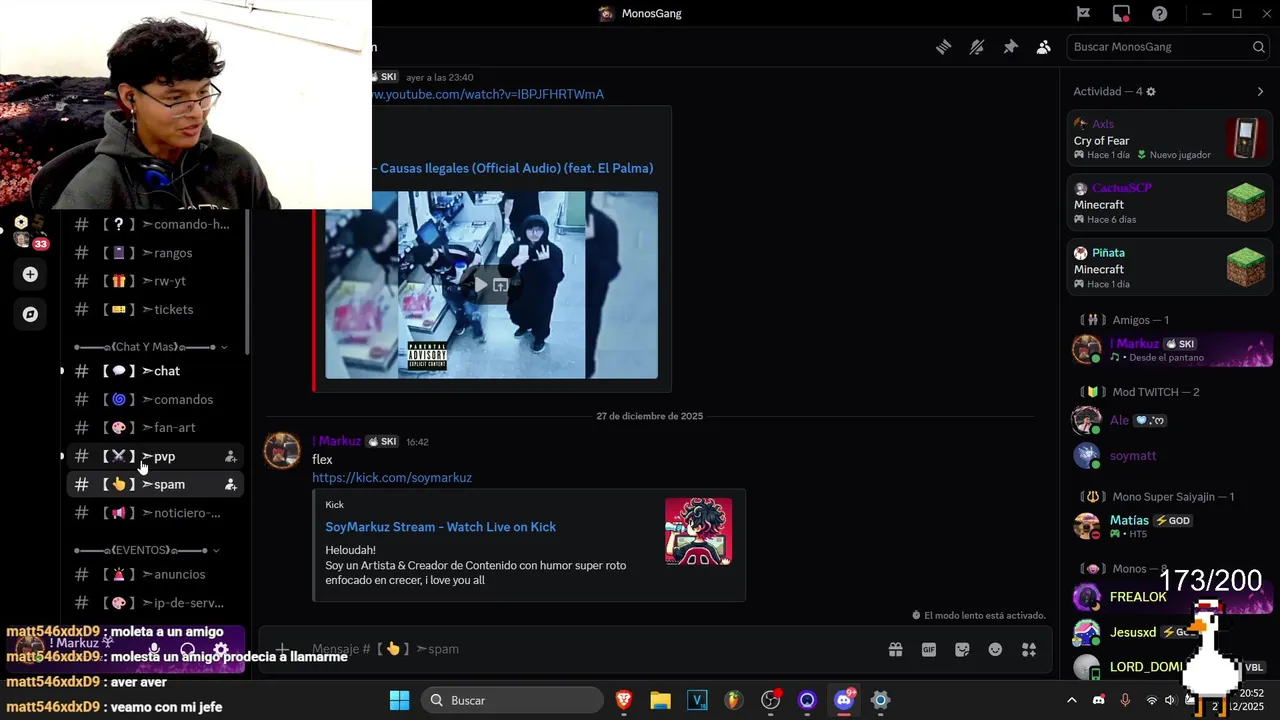This screenshot has height=720, width=1280.
Task: Click the taskbar Buscar search box
Action: coord(512,700)
